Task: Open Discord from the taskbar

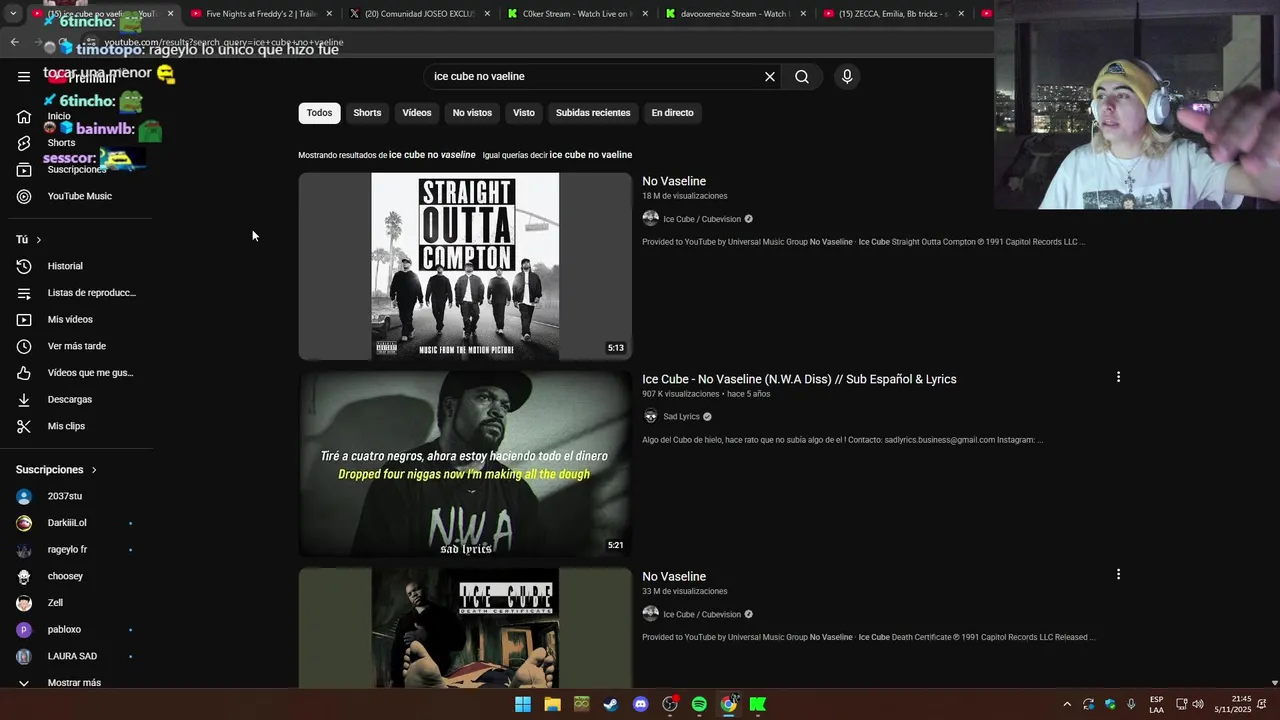Action: click(641, 704)
